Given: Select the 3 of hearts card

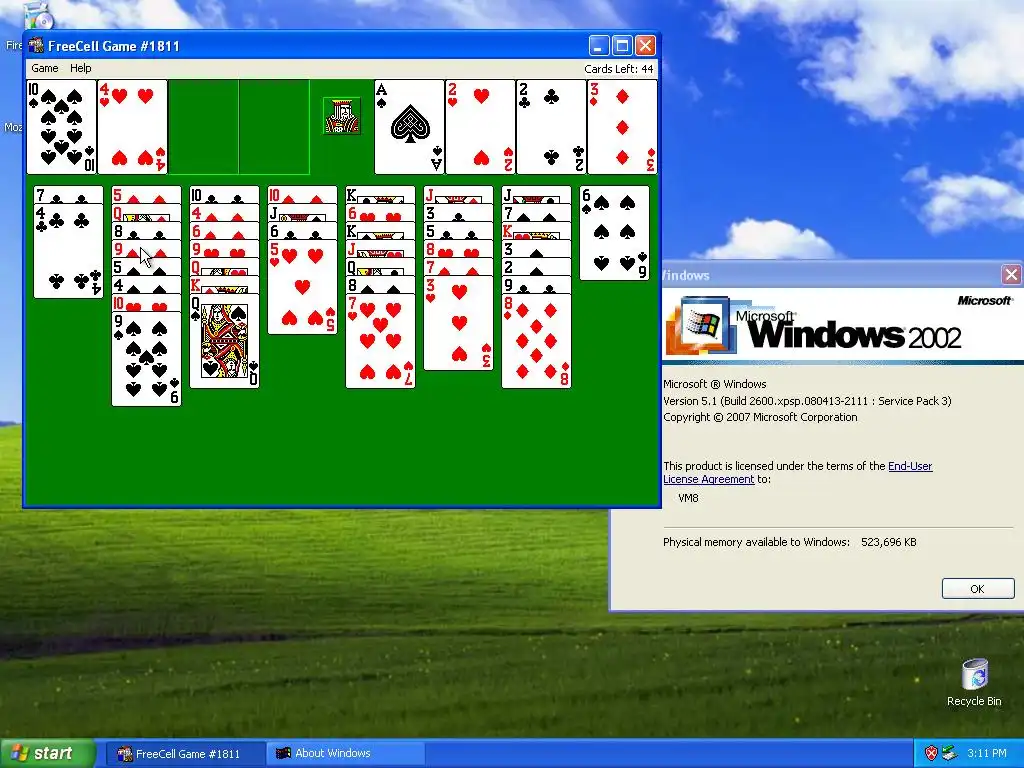Looking at the screenshot, I should pyautogui.click(x=458, y=323).
